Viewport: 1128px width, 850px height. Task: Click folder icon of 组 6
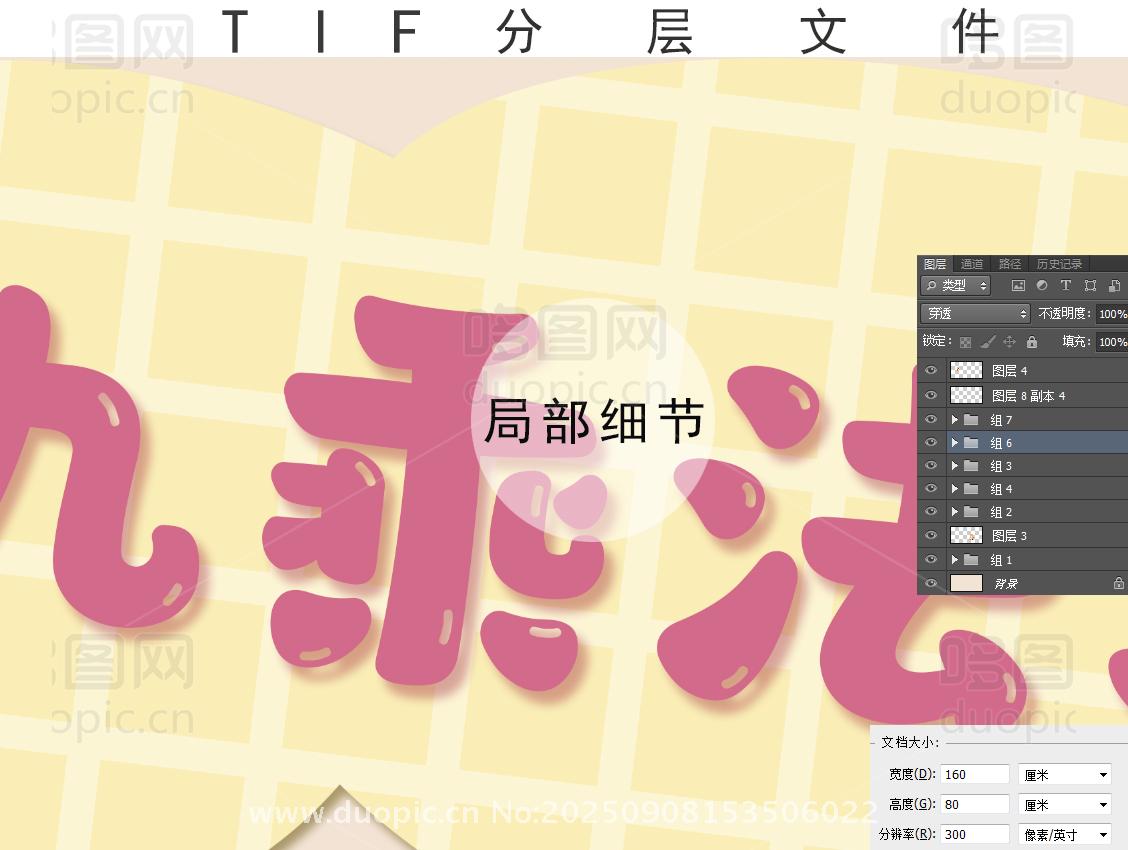tap(971, 442)
